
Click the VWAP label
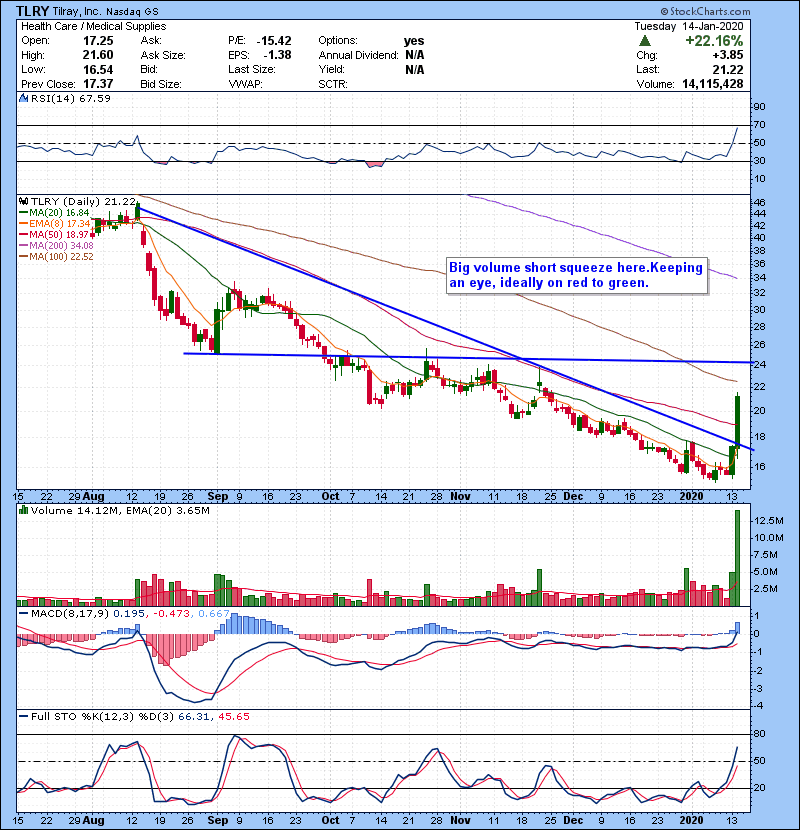(x=246, y=84)
